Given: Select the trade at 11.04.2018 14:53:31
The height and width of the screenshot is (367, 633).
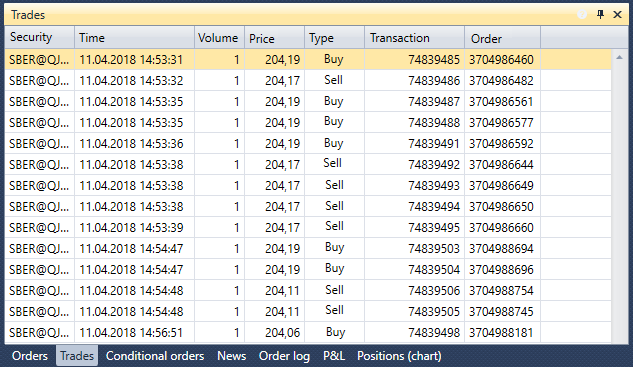Looking at the screenshot, I should (x=308, y=59).
